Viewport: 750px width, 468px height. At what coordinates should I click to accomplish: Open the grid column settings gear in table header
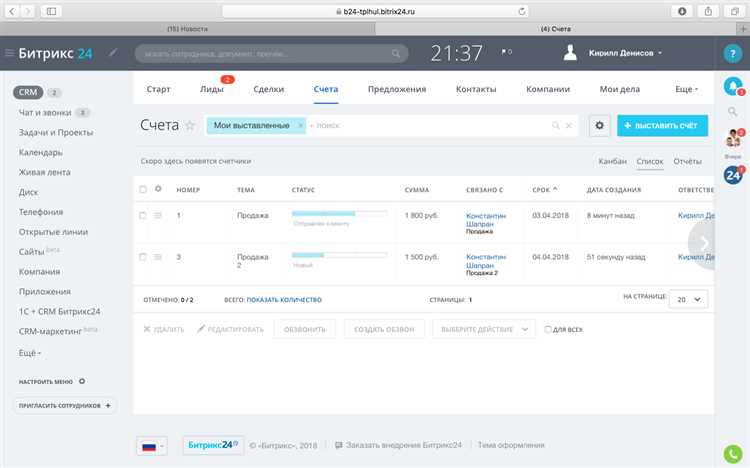click(158, 189)
